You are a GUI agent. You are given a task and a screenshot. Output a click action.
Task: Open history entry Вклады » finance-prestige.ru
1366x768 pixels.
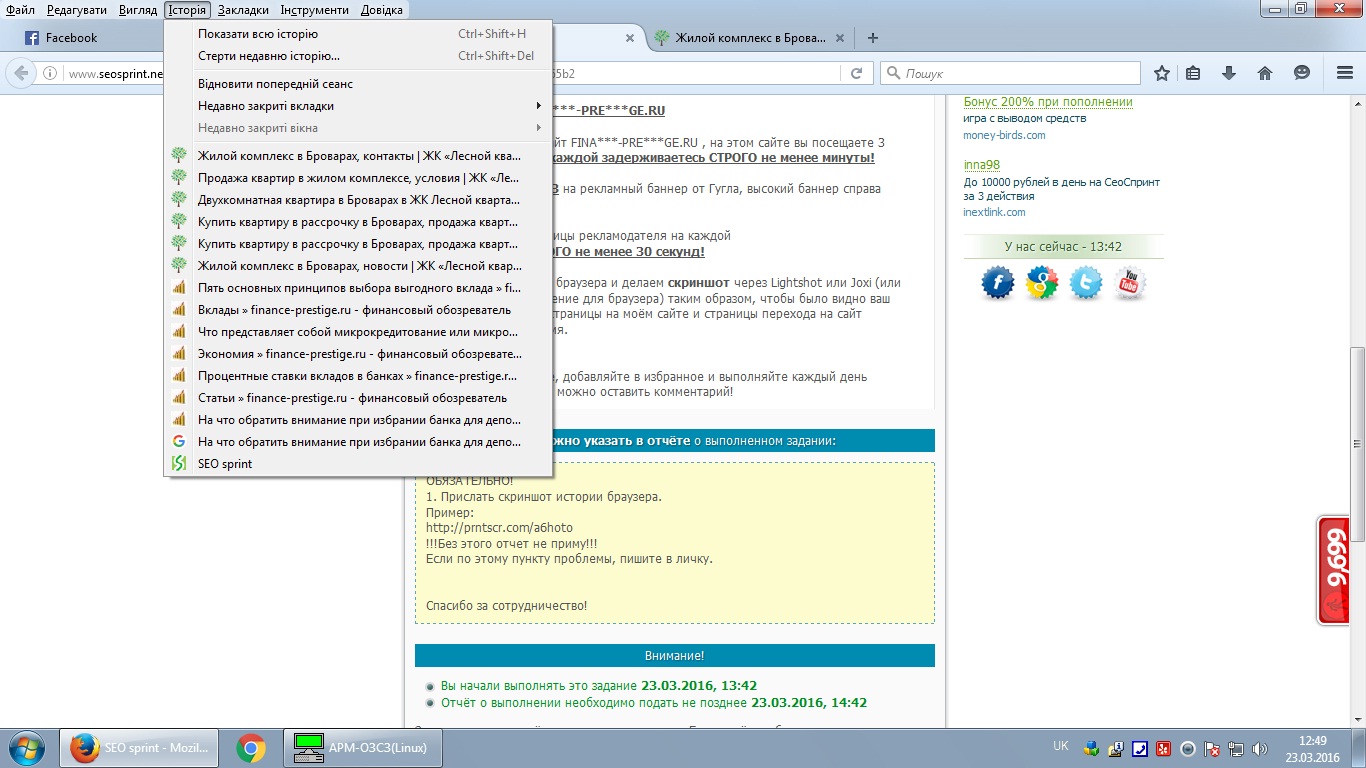359,310
